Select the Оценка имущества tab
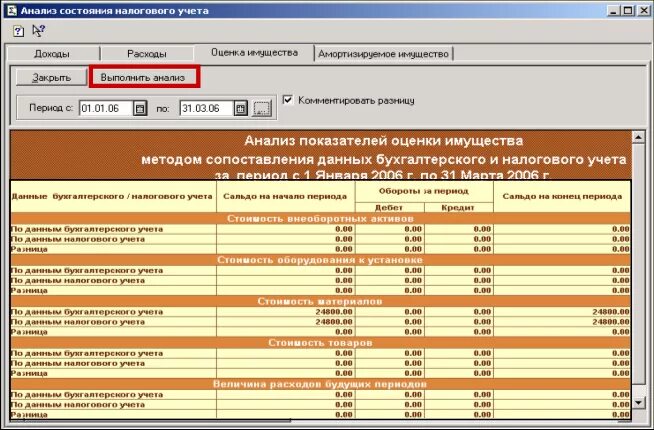654x430 pixels. click(x=254, y=53)
